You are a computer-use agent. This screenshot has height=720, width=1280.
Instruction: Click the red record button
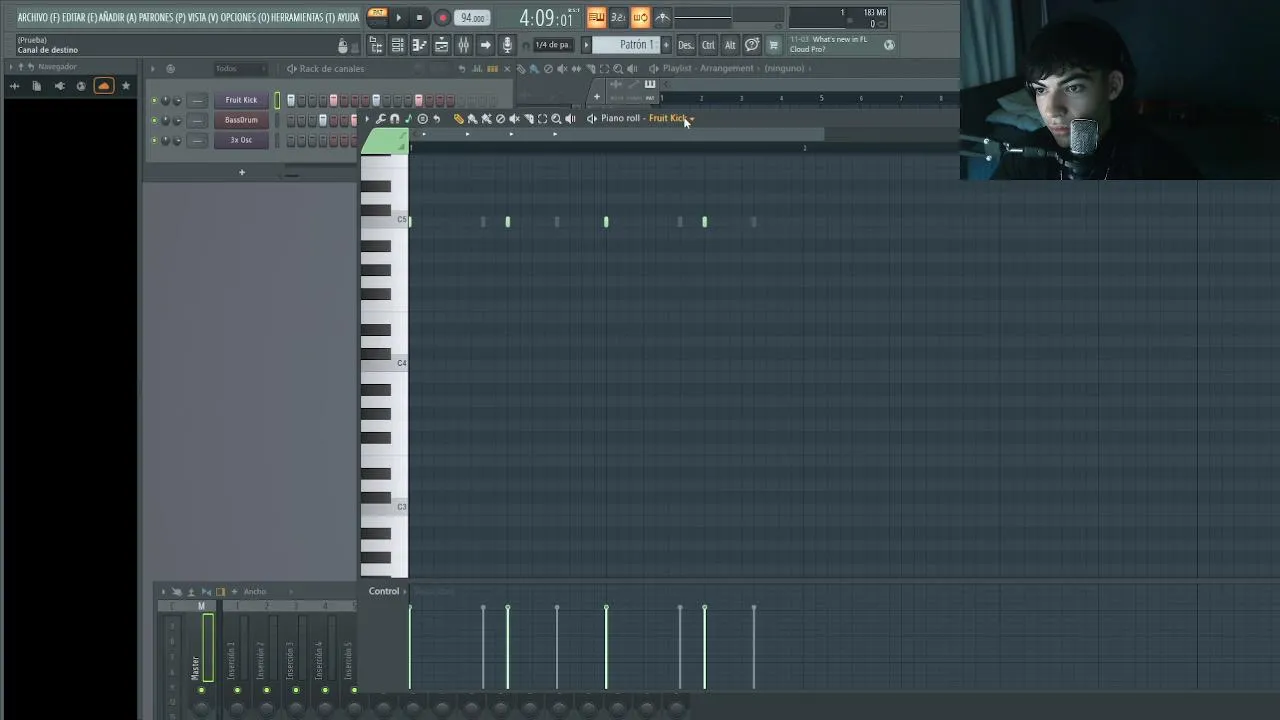tap(442, 18)
